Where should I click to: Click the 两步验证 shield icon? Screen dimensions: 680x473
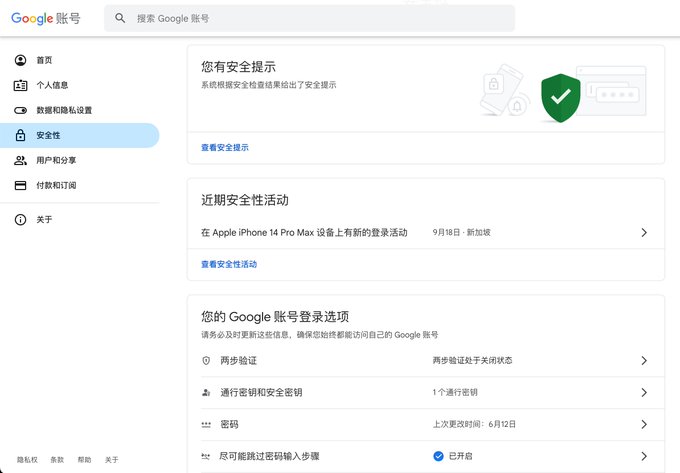pyautogui.click(x=206, y=360)
